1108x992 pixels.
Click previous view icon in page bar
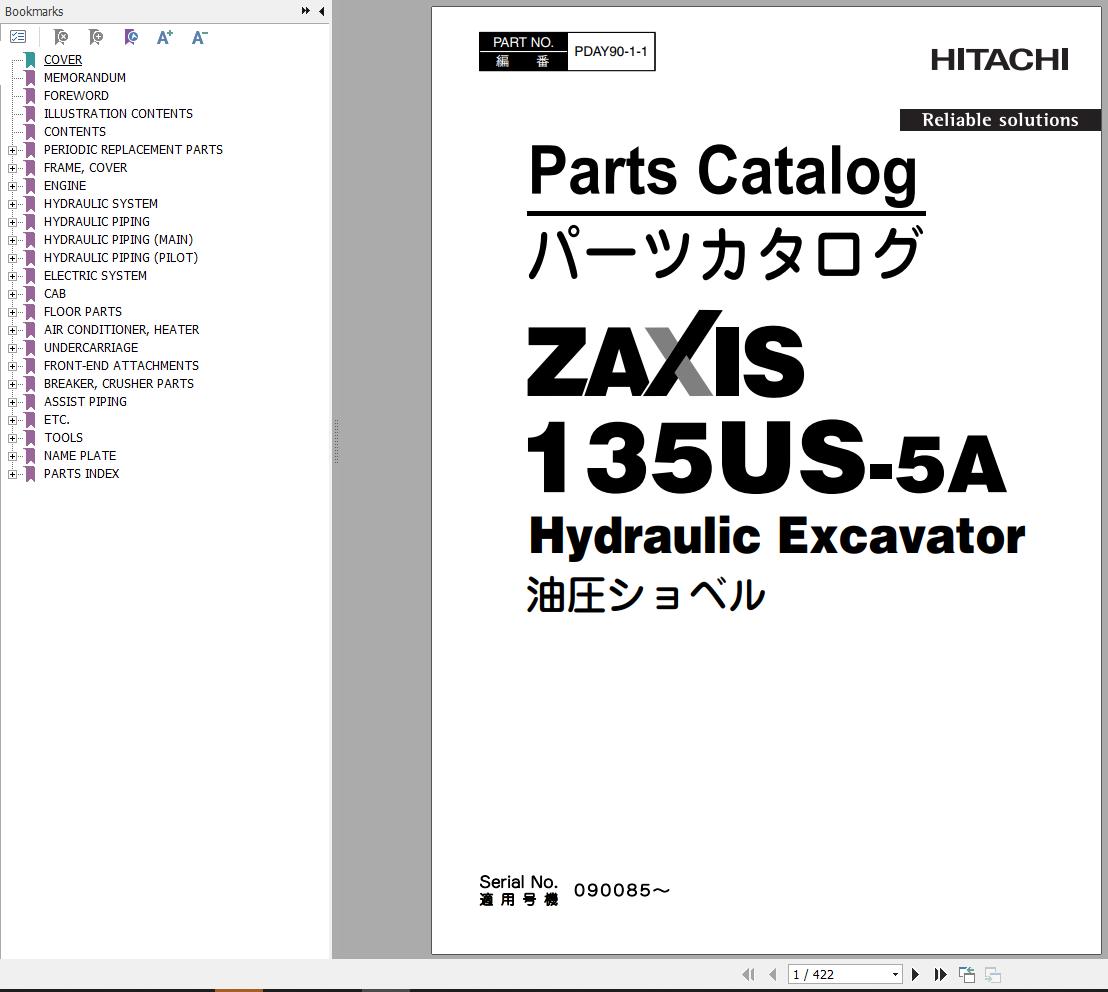(967, 974)
